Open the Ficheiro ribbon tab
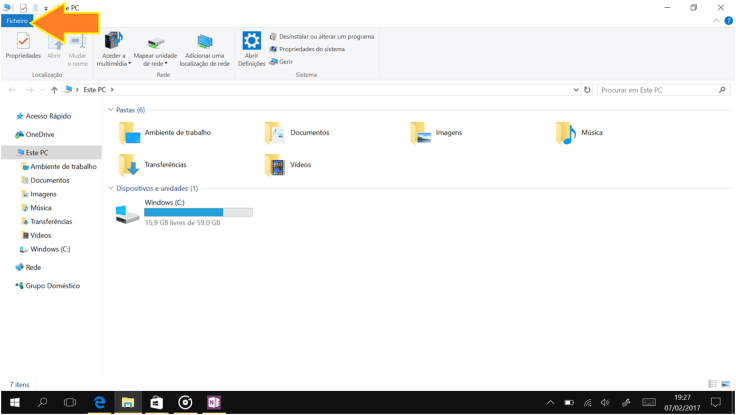Image resolution: width=736 pixels, height=415 pixels. 17,20
